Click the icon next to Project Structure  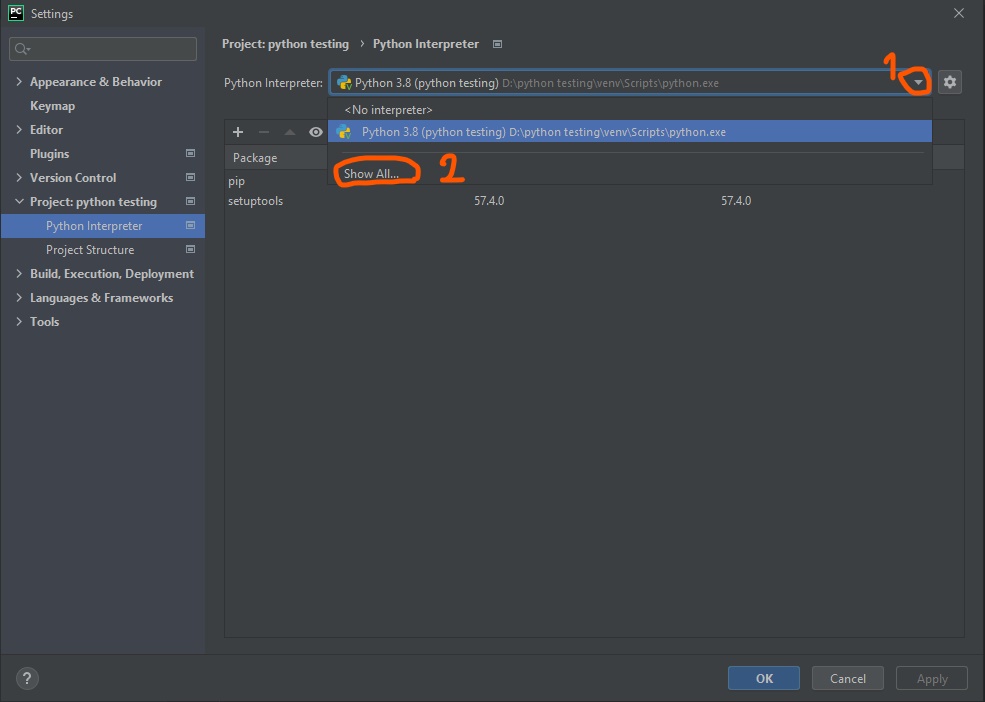[190, 250]
